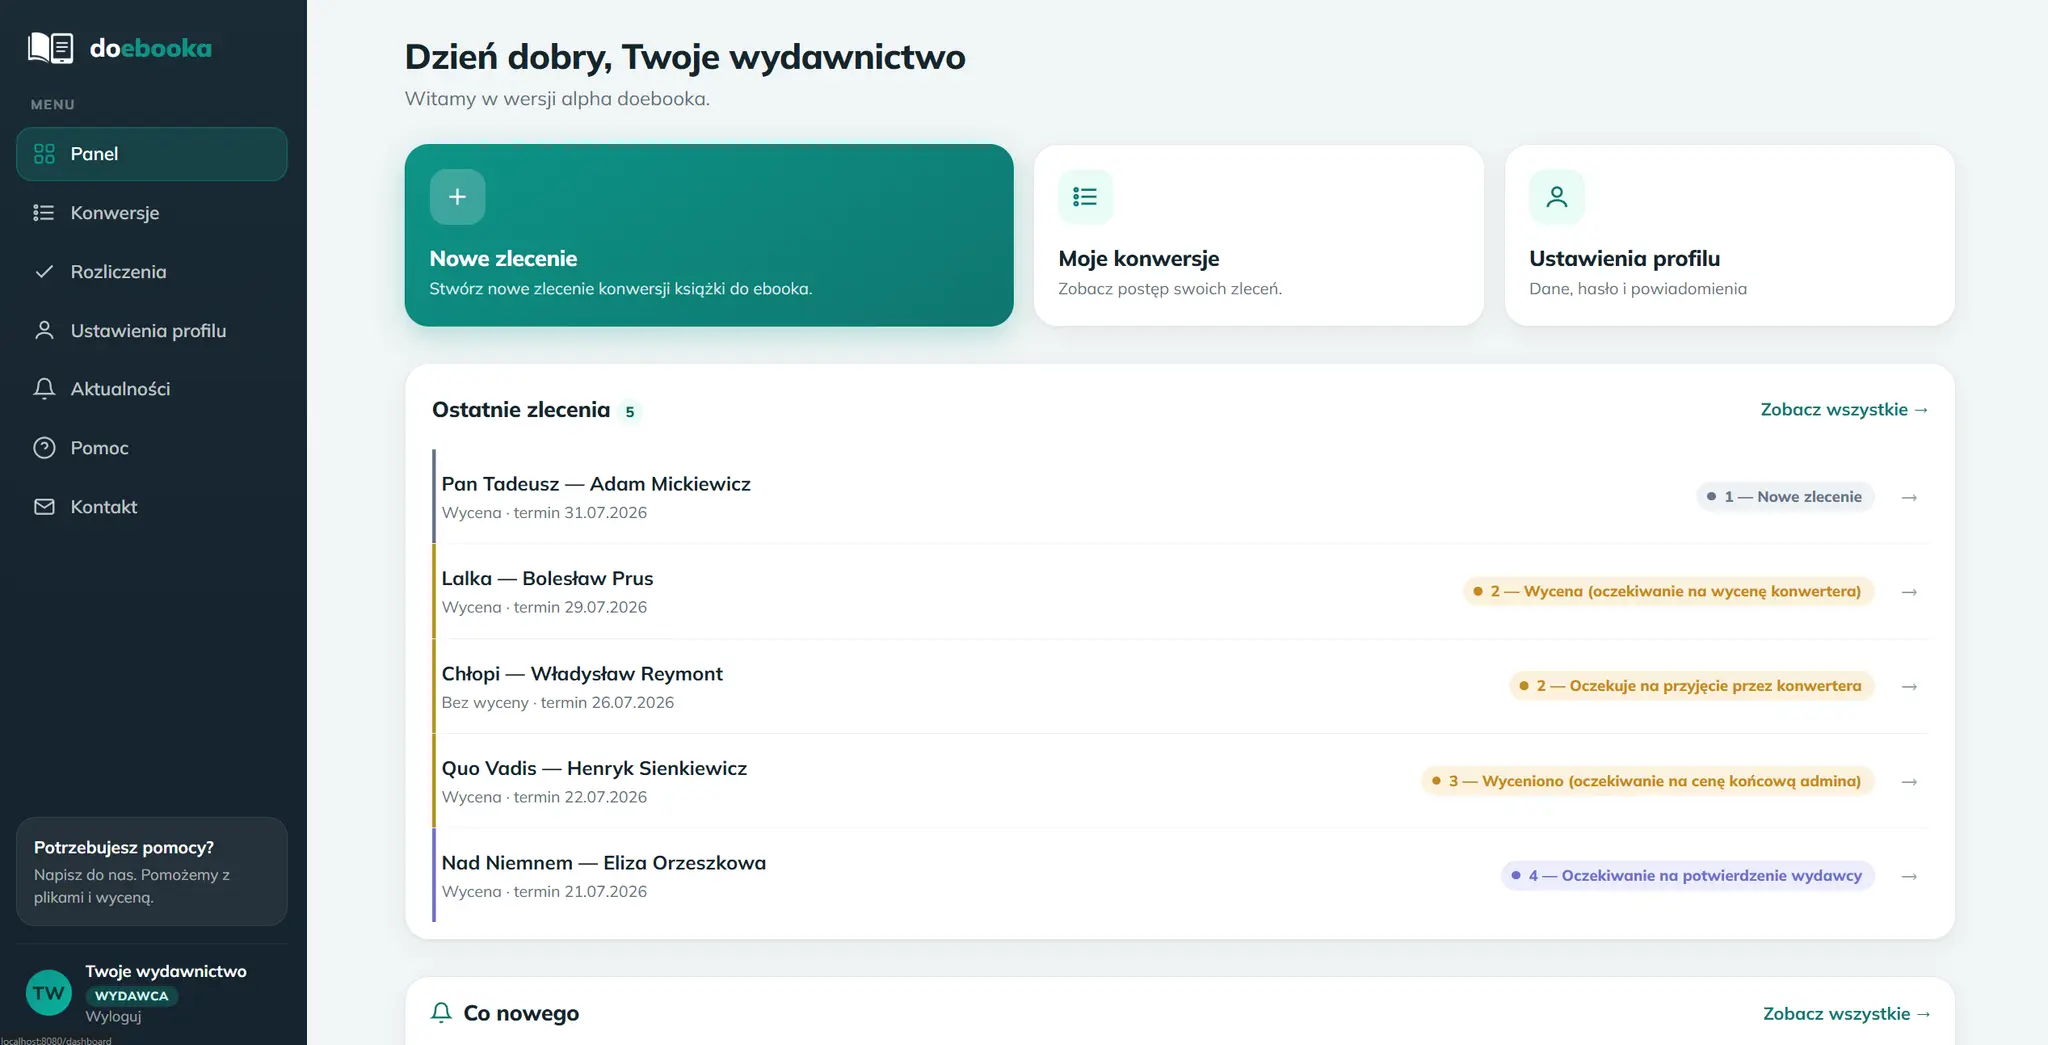2048x1045 pixels.
Task: Open Aktualności from the sidebar
Action: point(152,389)
